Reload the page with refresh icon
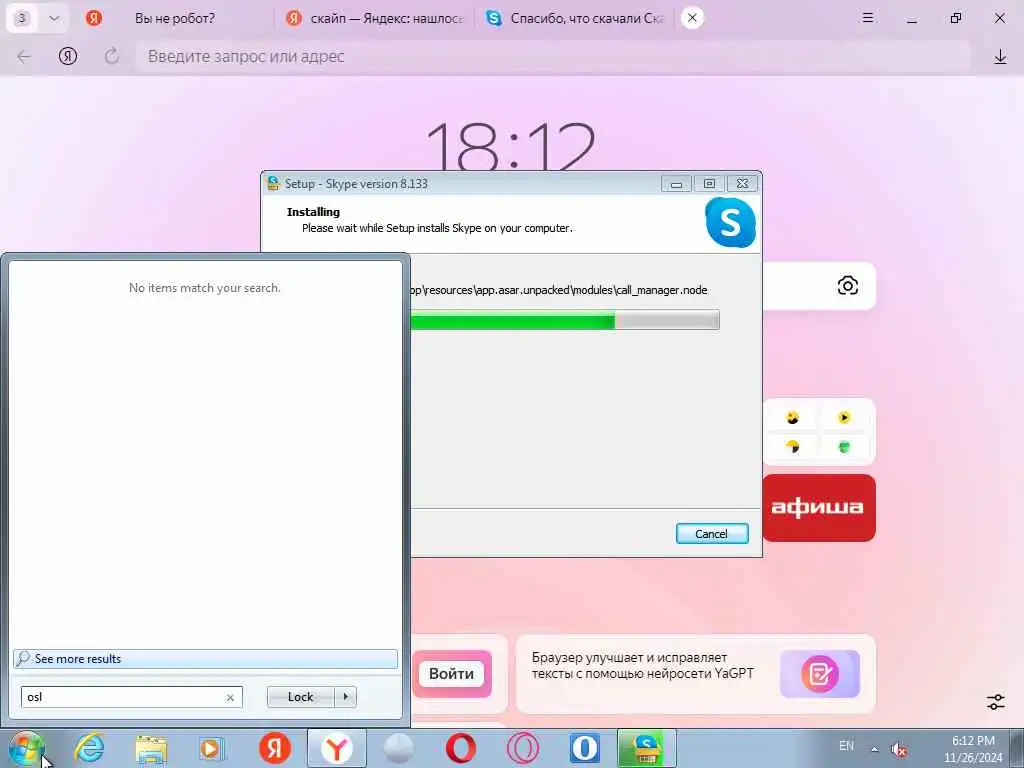Viewport: 1024px width, 768px height. (x=112, y=56)
